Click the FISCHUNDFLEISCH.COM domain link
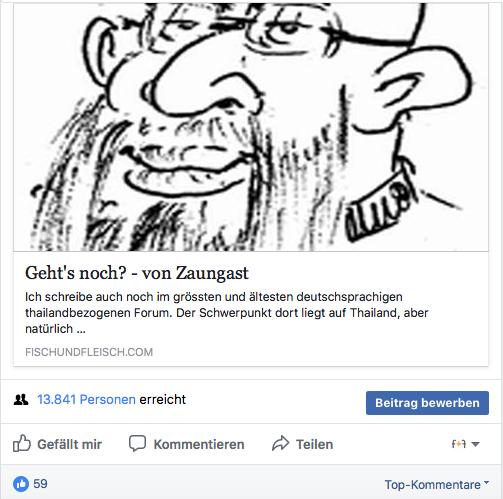 (x=89, y=352)
